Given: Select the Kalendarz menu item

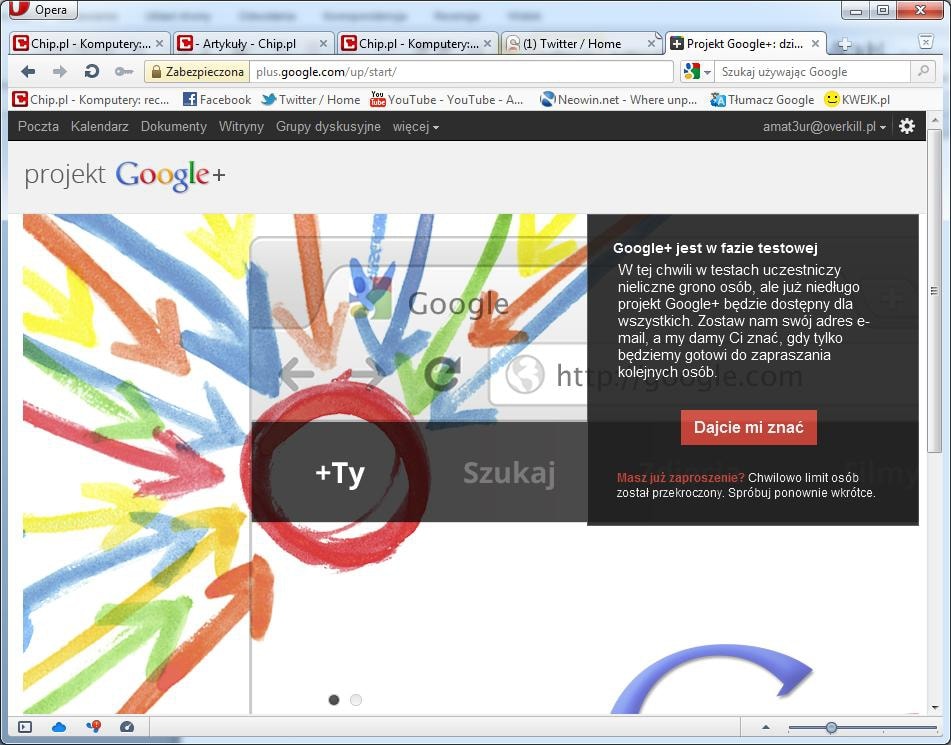Looking at the screenshot, I should click(x=99, y=126).
